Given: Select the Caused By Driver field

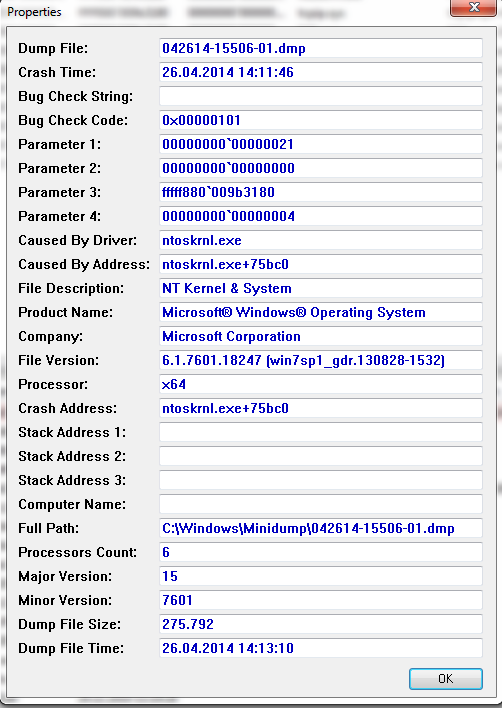Looking at the screenshot, I should (x=321, y=240).
